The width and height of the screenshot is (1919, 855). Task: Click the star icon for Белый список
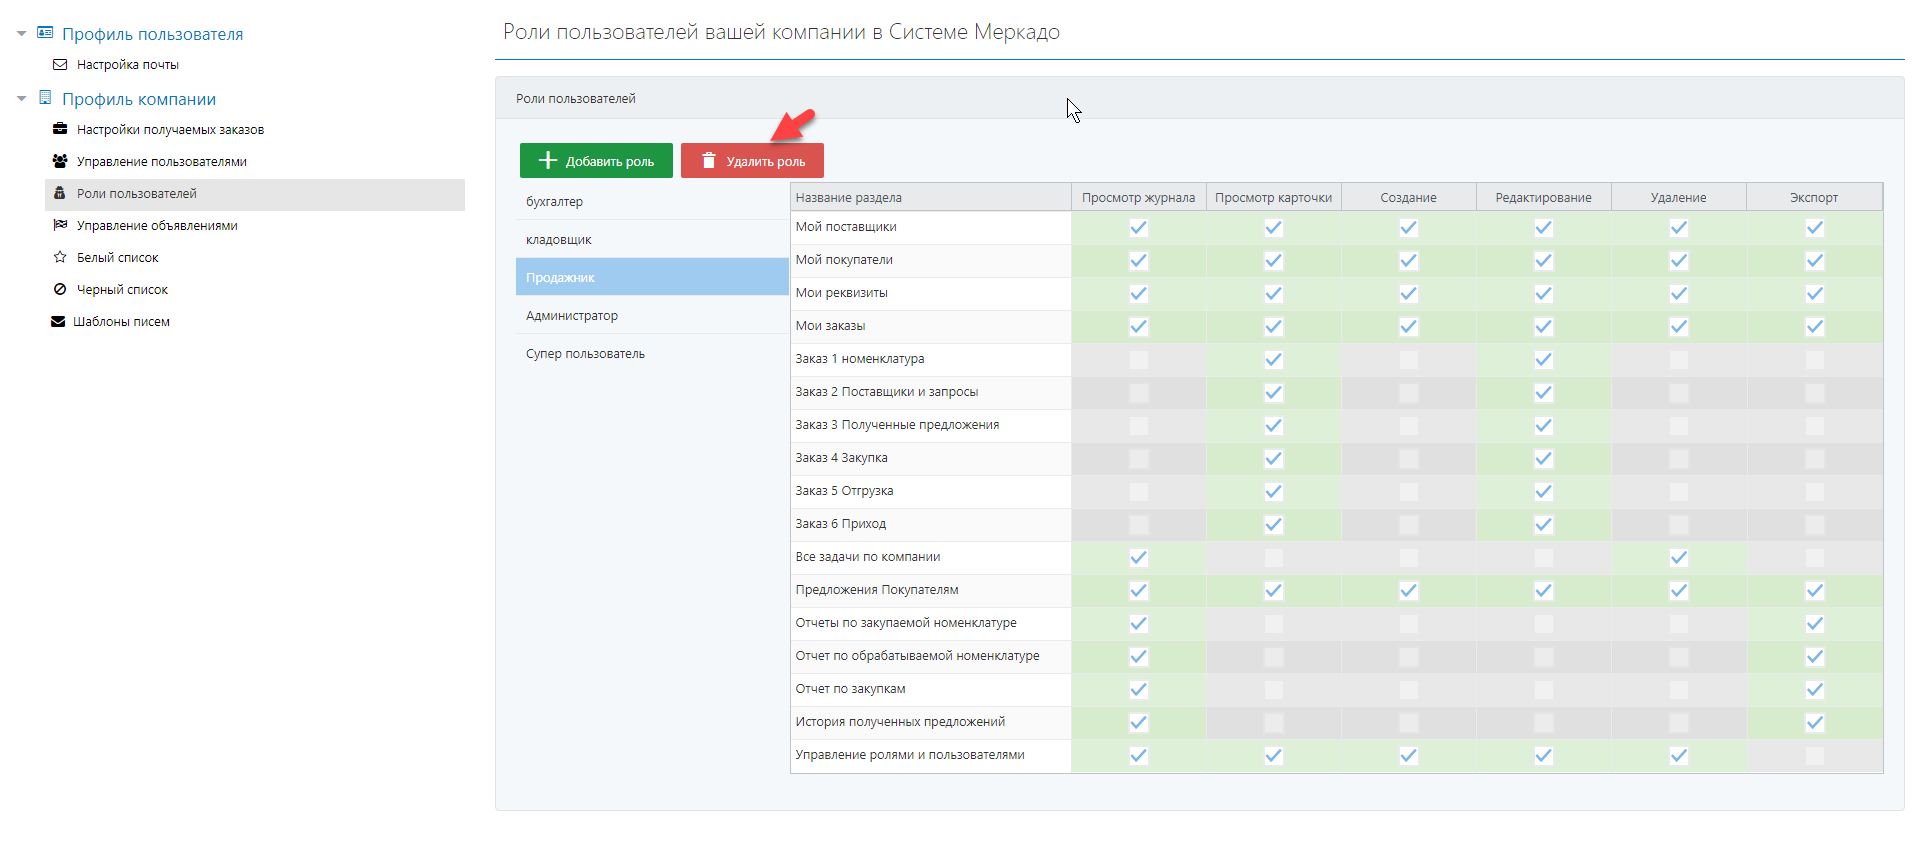[60, 257]
